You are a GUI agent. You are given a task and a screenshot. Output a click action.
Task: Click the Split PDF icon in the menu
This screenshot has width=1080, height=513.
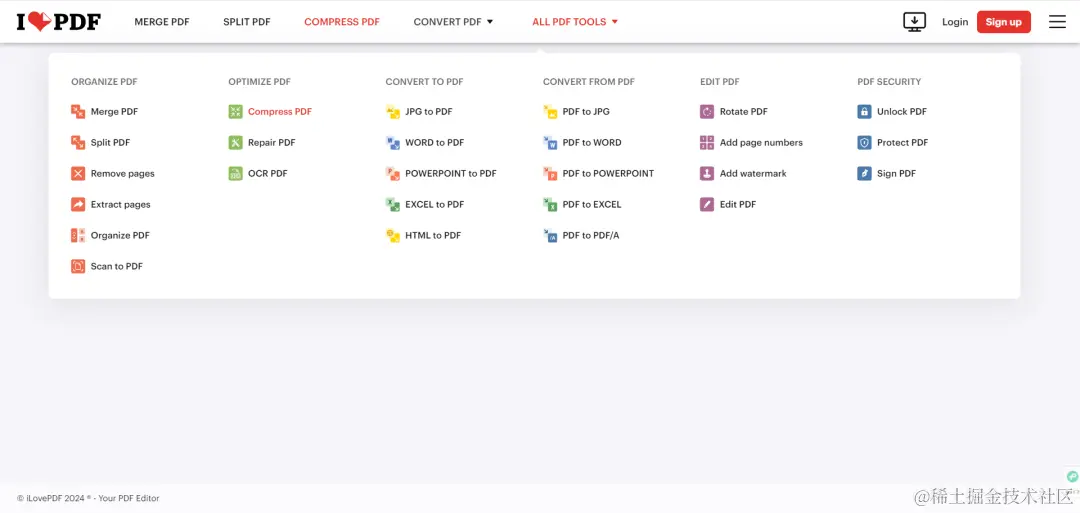(x=78, y=143)
